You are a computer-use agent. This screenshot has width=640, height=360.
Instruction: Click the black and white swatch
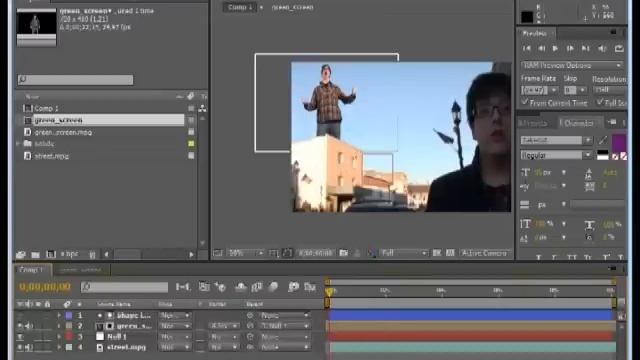pyautogui.click(x=602, y=155)
